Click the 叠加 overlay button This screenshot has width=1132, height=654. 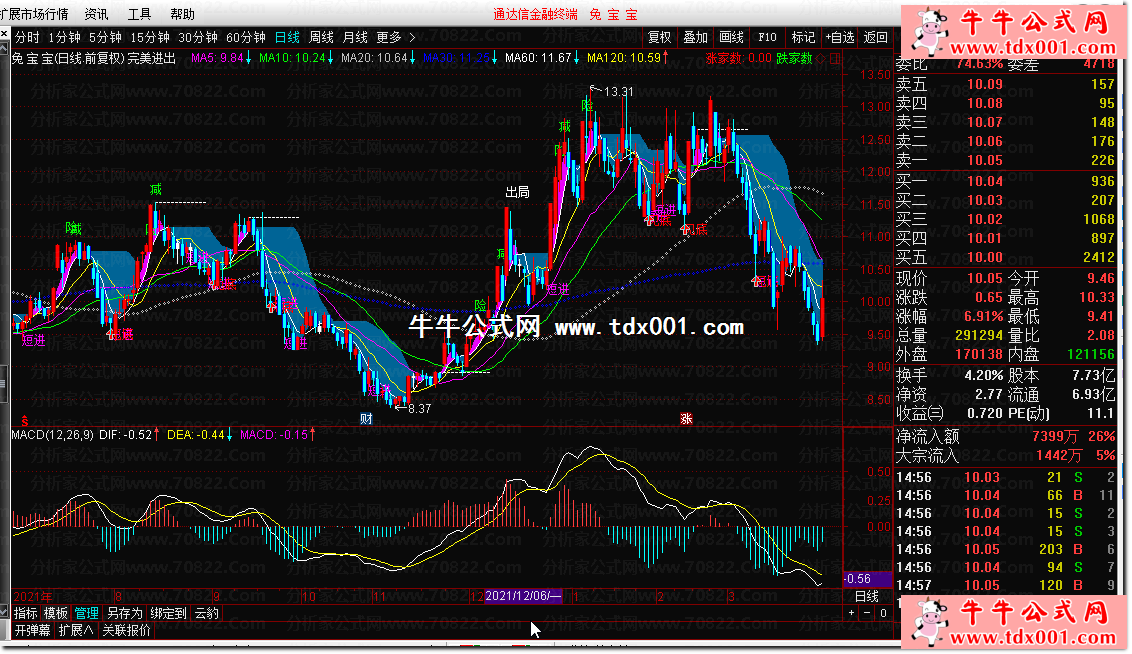coord(695,38)
